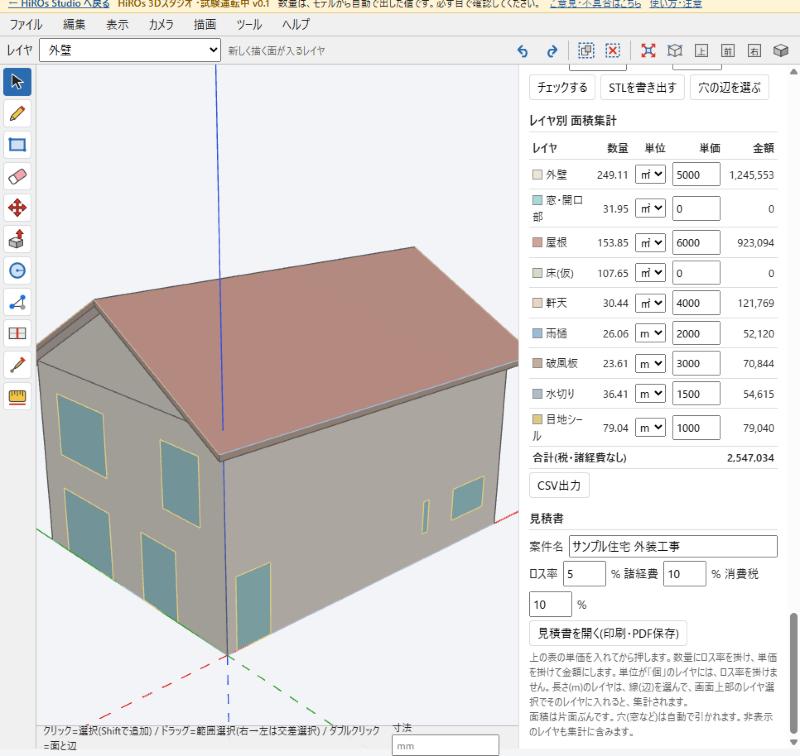Click the 雨樋 layer color swatch
Screen dimensions: 800x756
[x=537, y=333]
